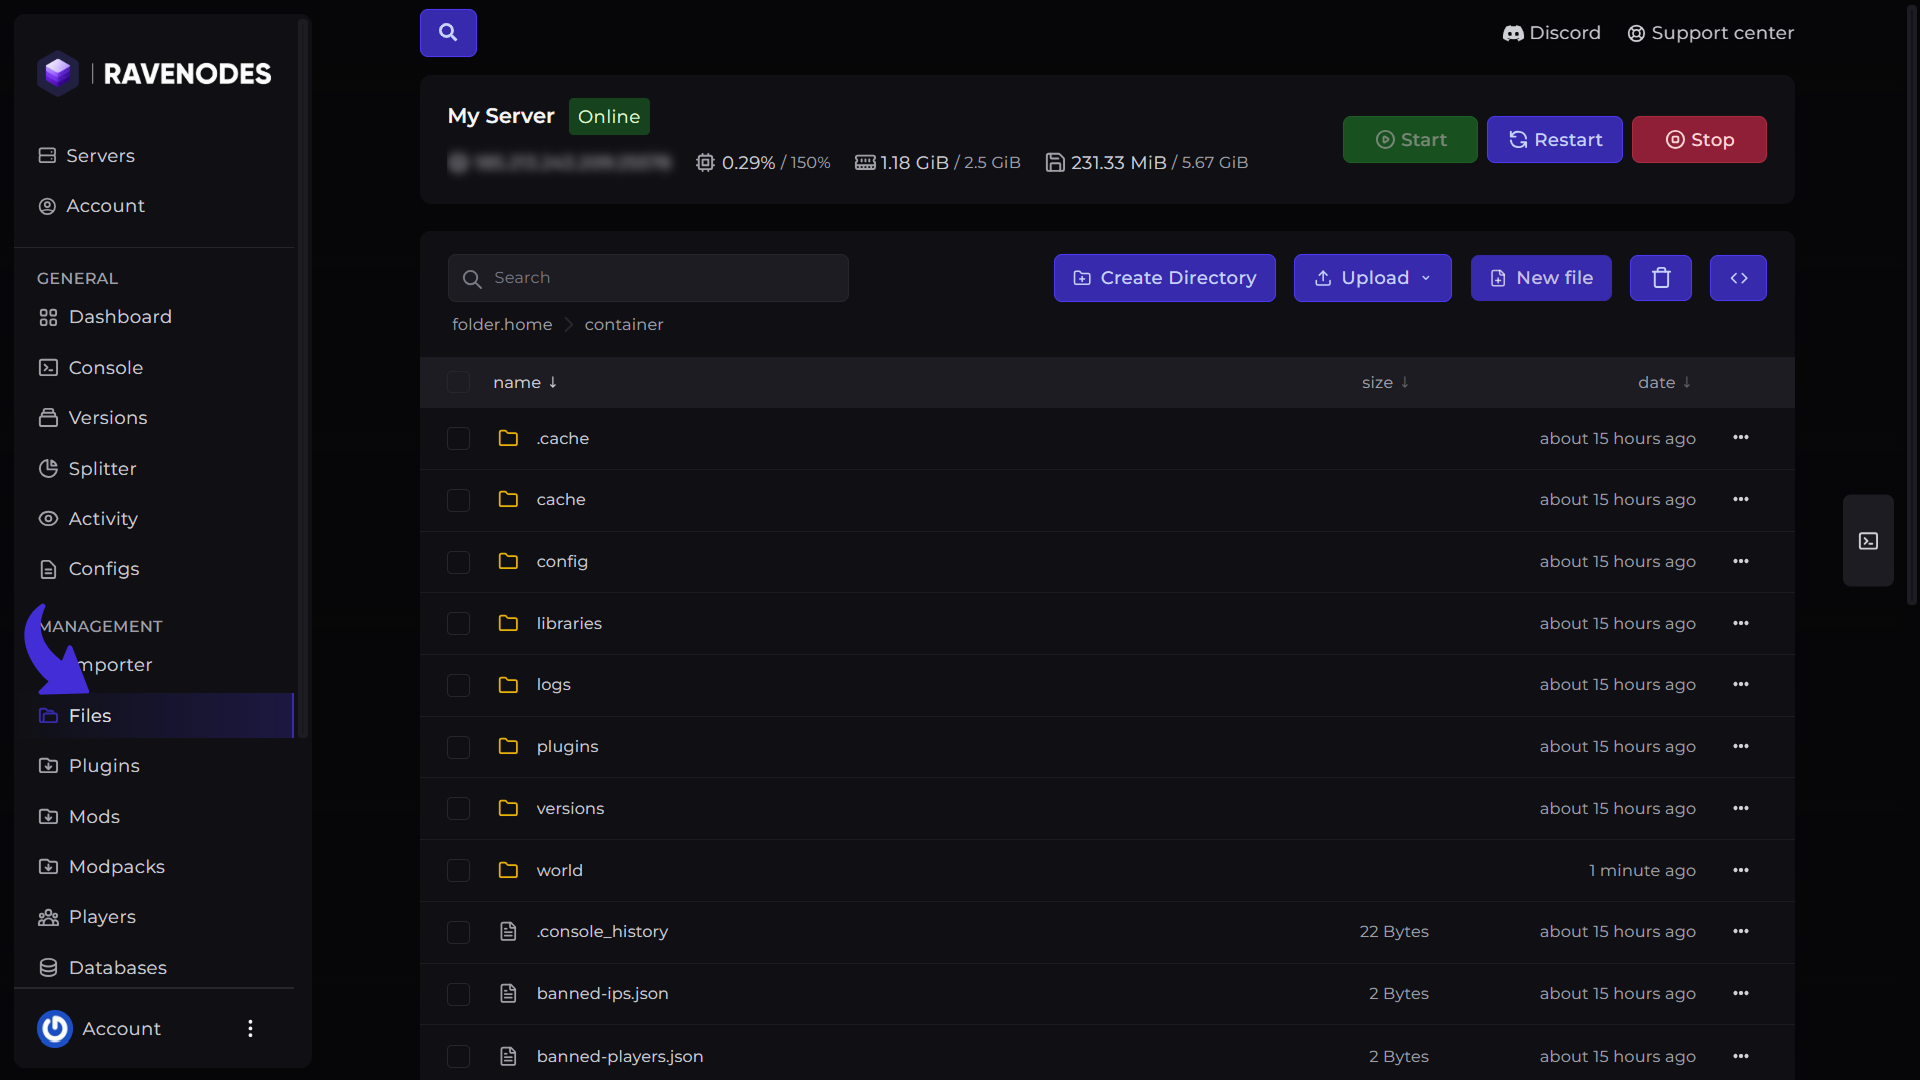This screenshot has height=1080, width=1920.
Task: Toggle the select-all checkbox in header
Action: (x=458, y=382)
